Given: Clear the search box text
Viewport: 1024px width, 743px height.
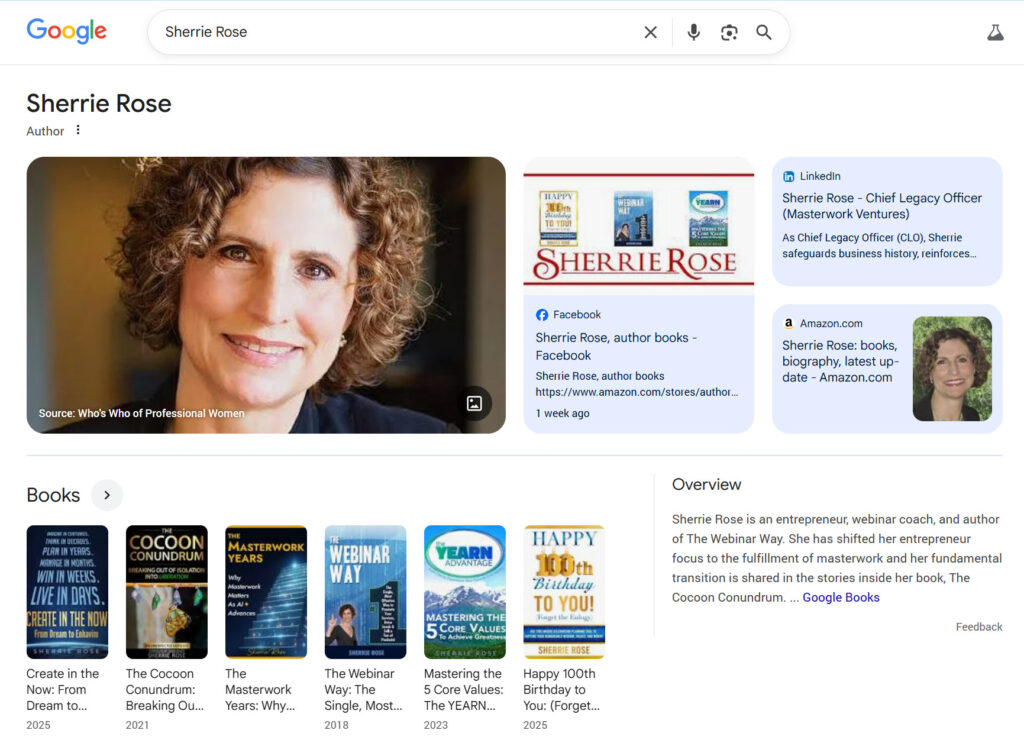Looking at the screenshot, I should coord(650,33).
